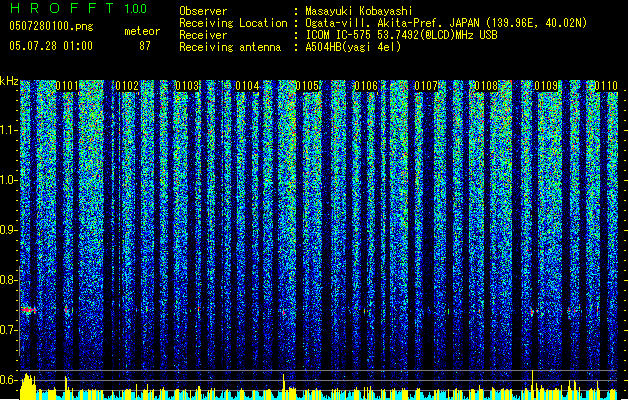Click the 0.9 kHz axis label
The image size is (629, 400).
pos(9,230)
